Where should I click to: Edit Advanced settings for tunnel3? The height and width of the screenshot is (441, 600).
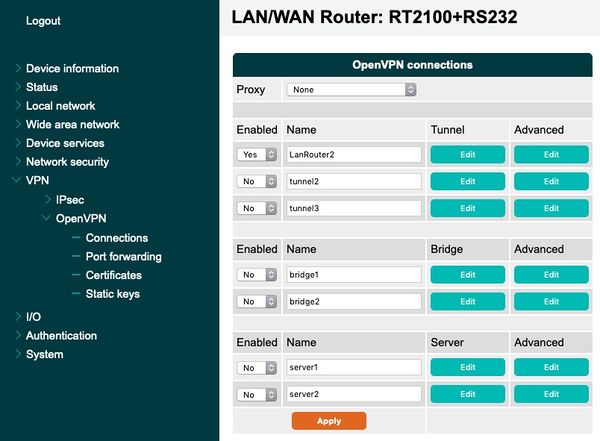tap(551, 208)
